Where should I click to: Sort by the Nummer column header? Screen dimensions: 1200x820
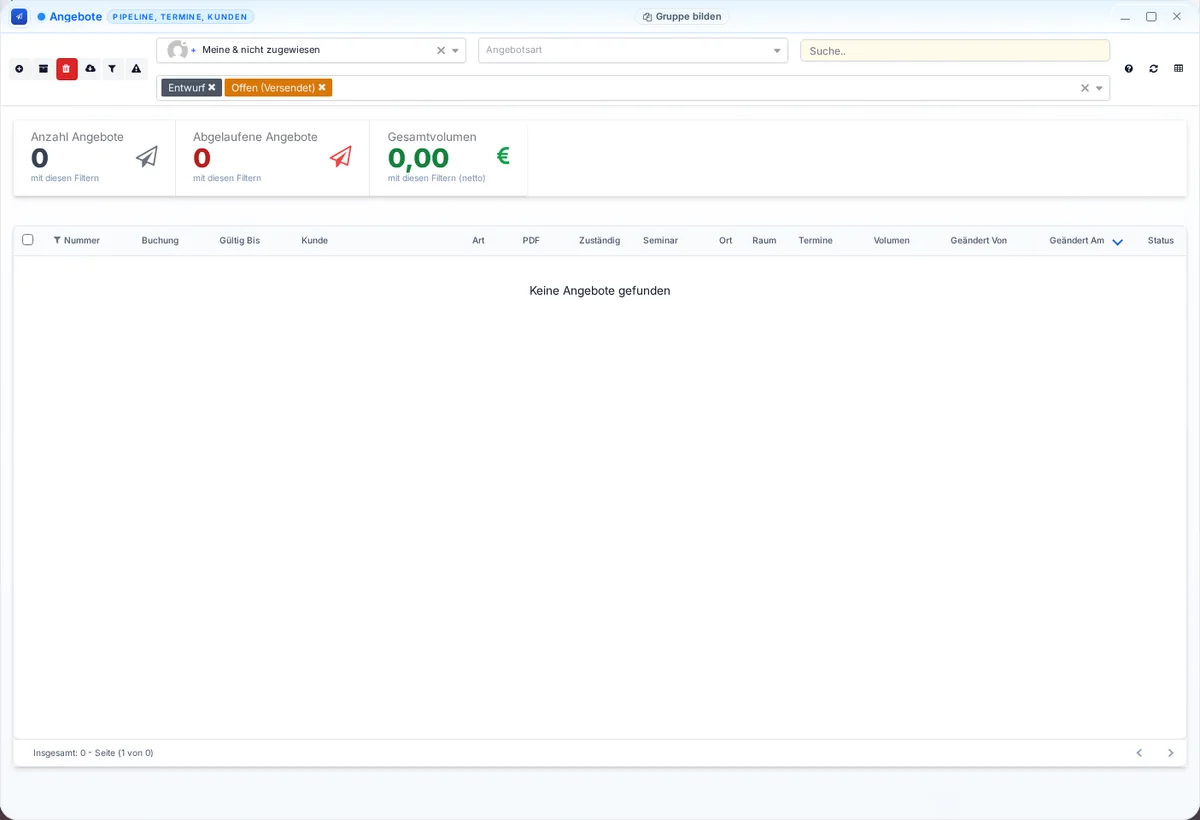click(x=82, y=241)
